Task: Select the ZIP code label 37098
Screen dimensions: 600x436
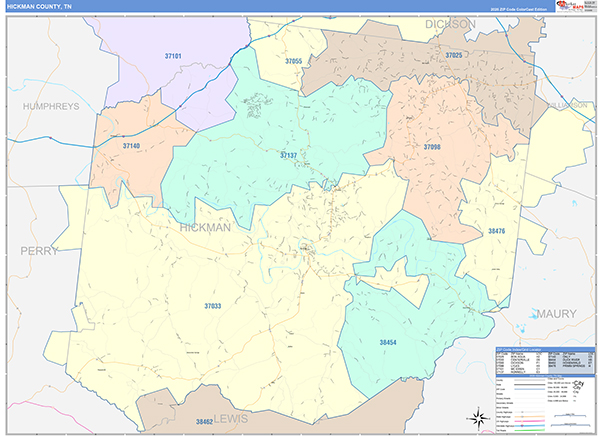Action: (432, 147)
